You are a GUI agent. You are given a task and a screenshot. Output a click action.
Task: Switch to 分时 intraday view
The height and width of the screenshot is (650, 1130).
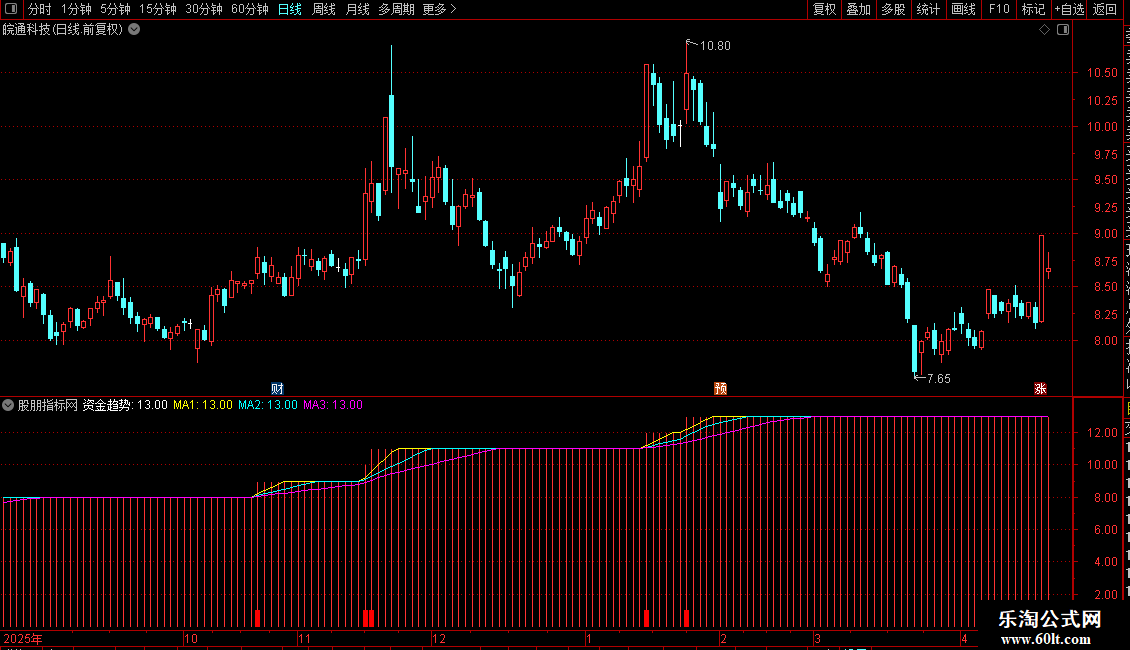tap(40, 9)
